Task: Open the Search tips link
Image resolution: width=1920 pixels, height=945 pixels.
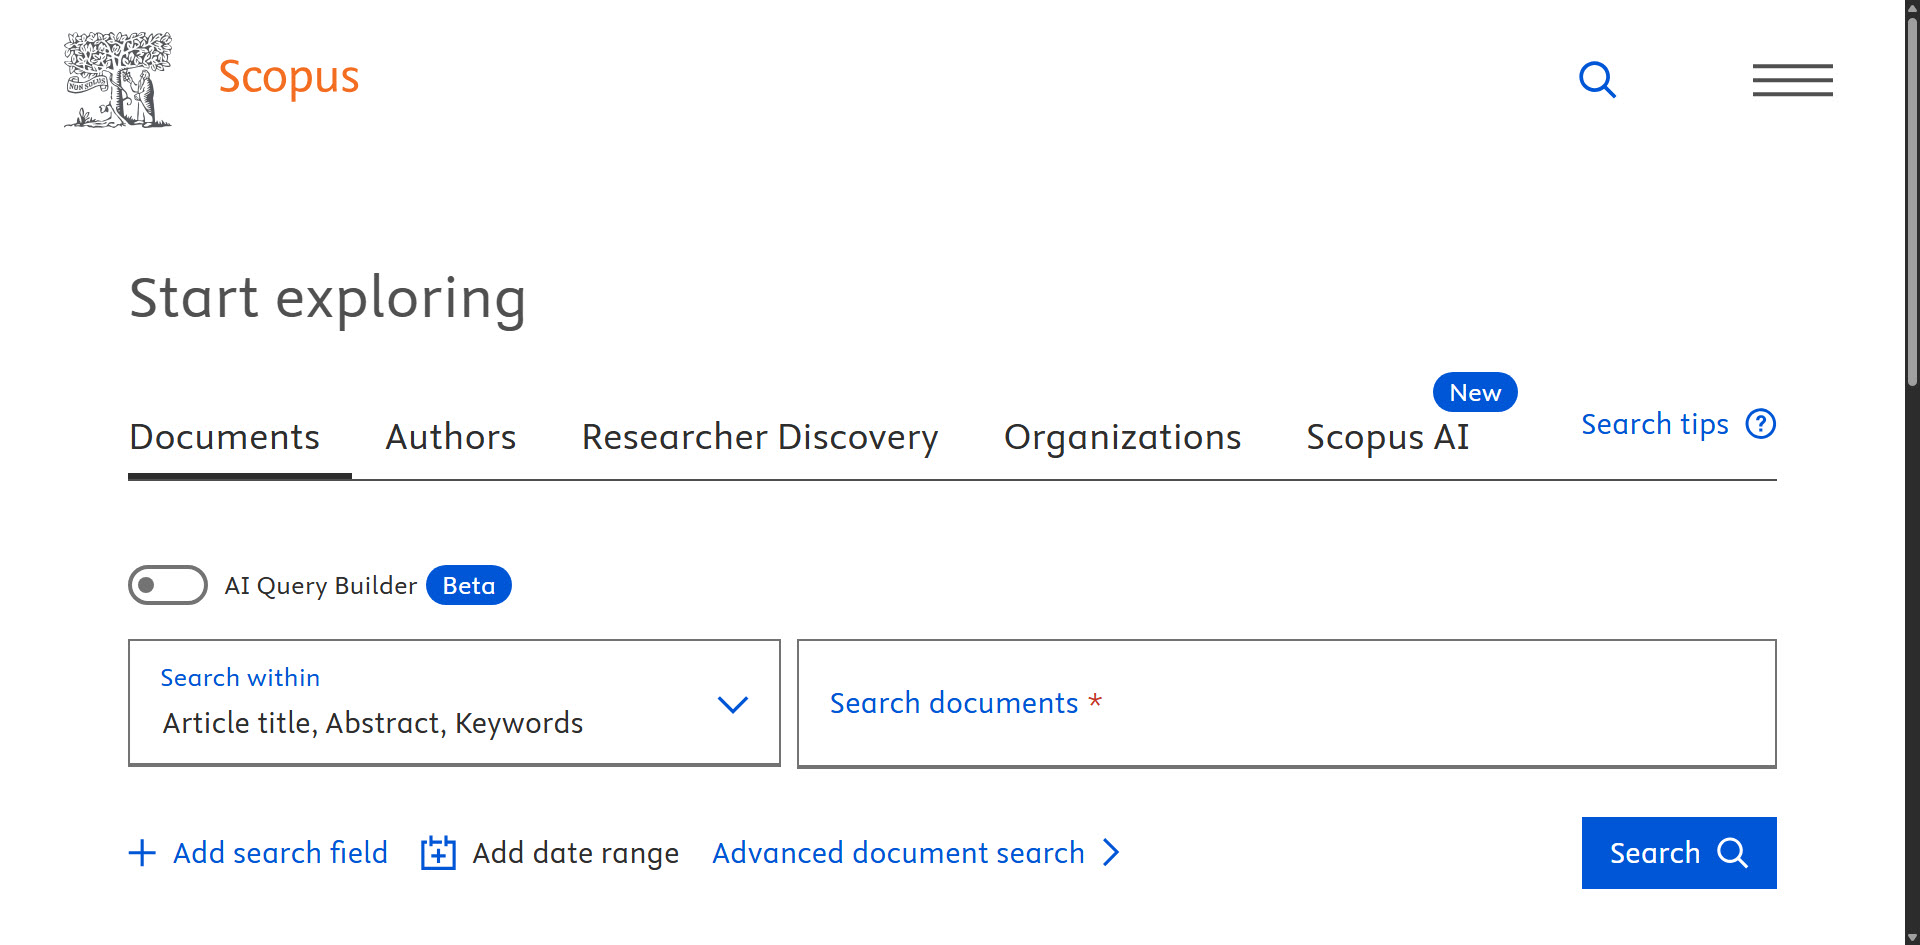Action: tap(1654, 424)
